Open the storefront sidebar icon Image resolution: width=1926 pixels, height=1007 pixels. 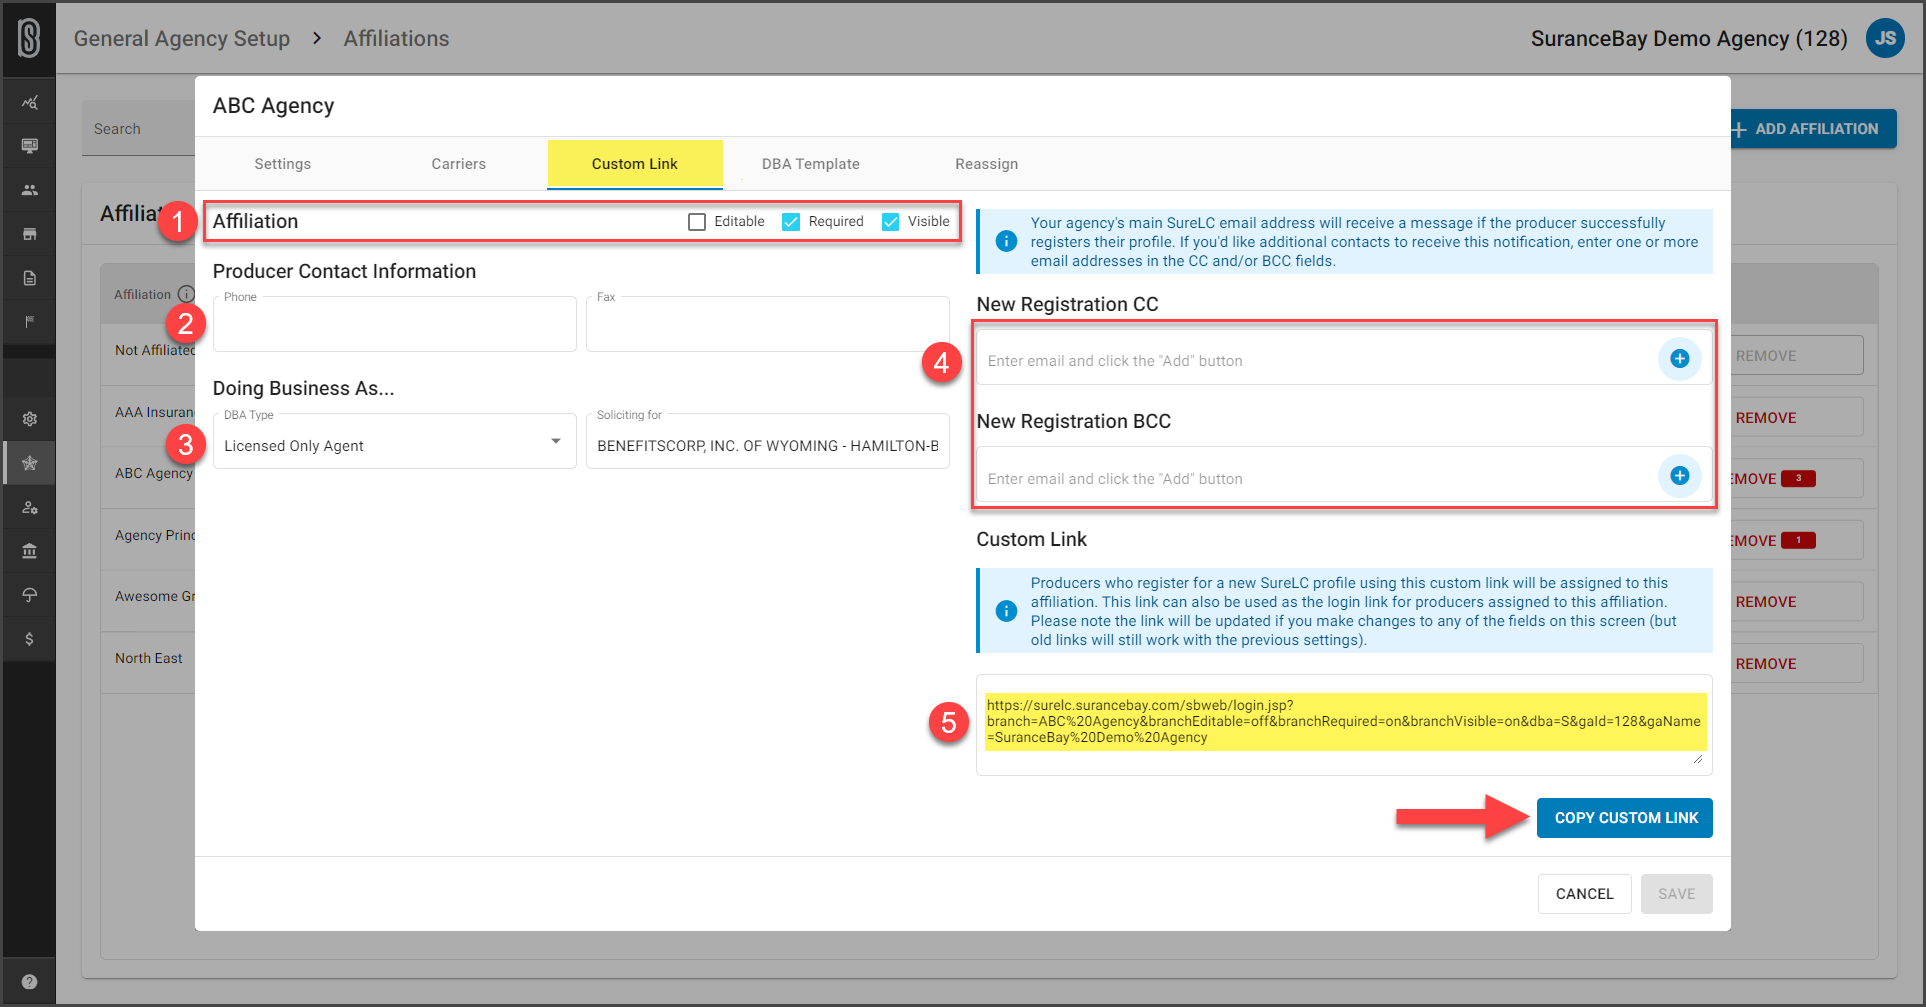pos(29,234)
